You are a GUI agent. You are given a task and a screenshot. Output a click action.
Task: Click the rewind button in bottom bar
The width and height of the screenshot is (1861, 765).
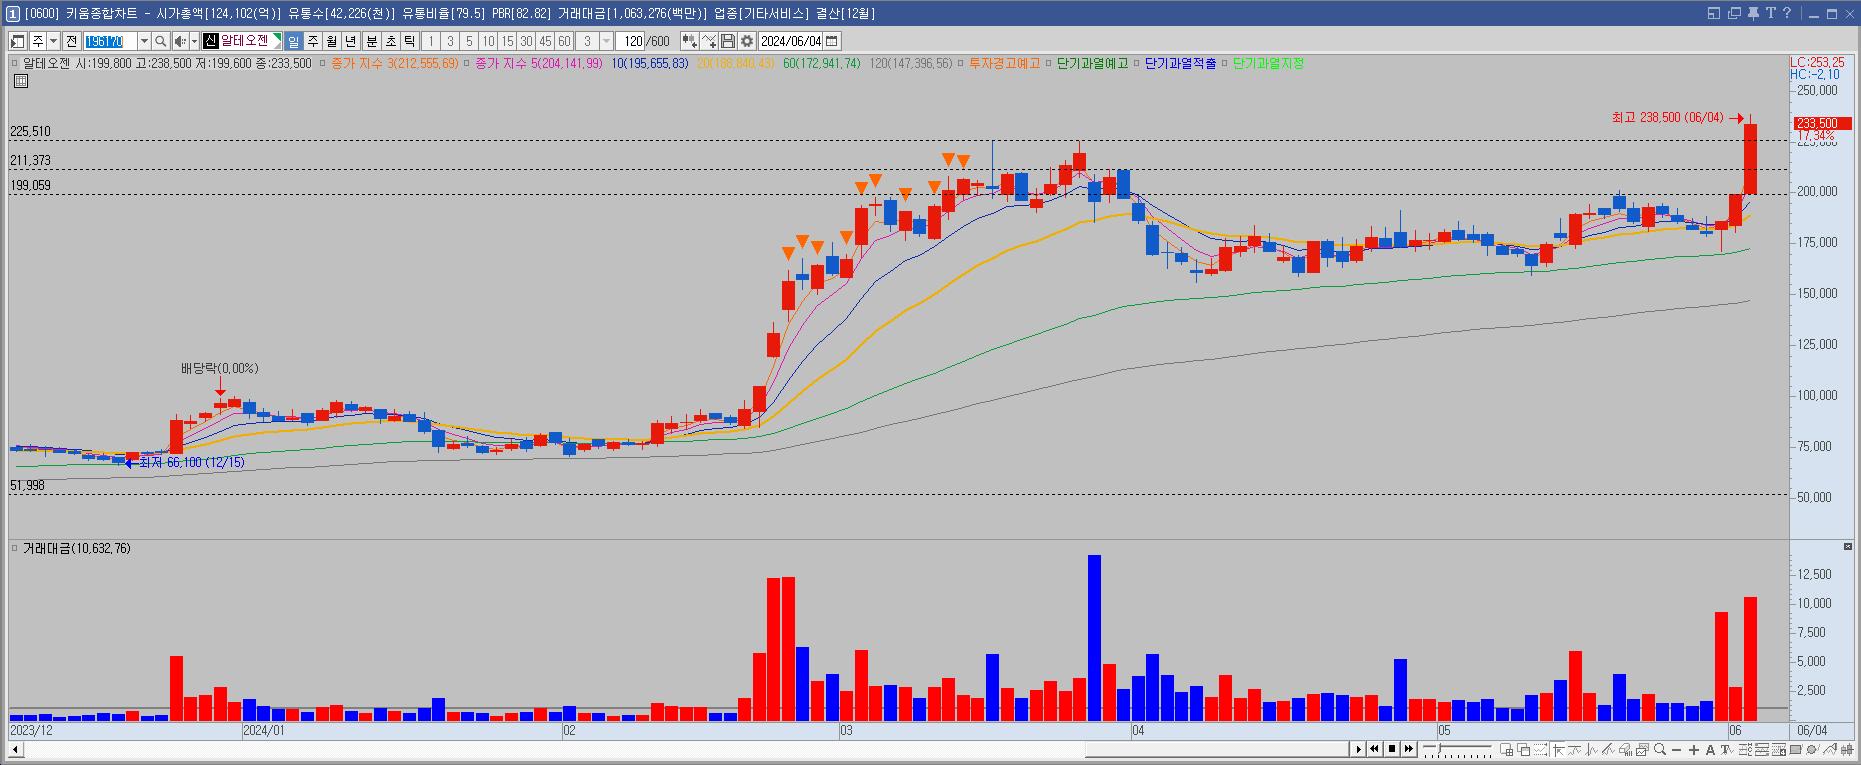click(1374, 749)
